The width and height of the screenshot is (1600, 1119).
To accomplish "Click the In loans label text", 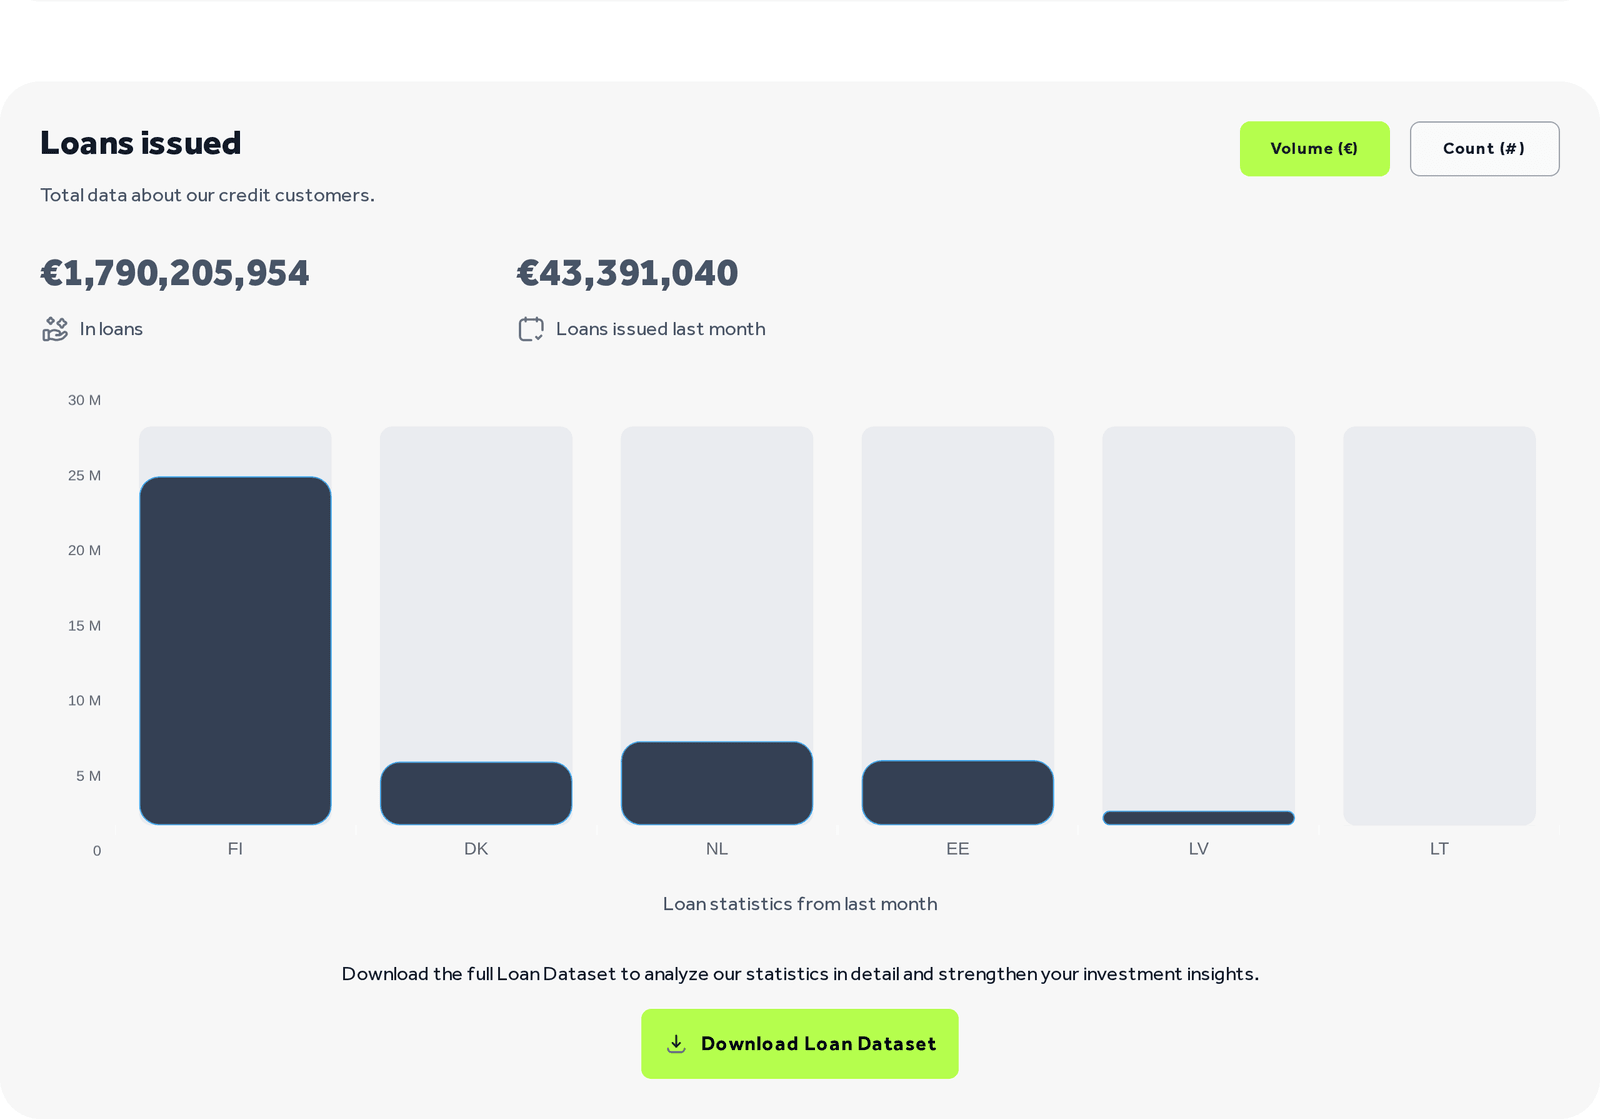I will pos(111,329).
